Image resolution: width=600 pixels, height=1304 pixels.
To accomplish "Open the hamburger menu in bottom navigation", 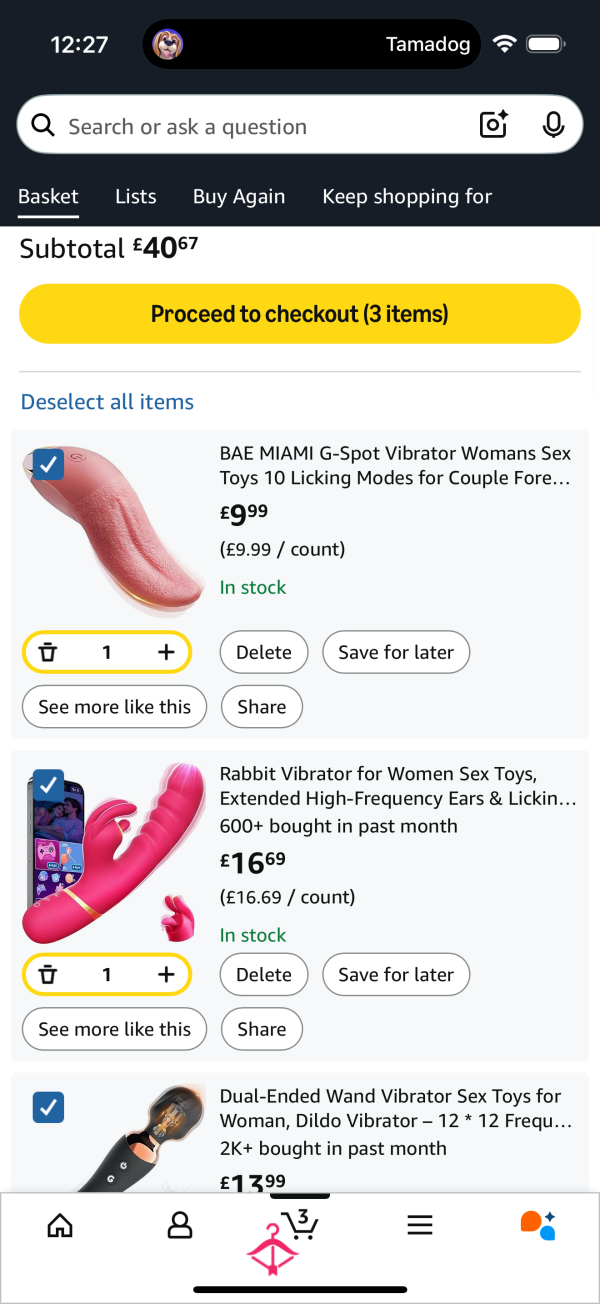I will (x=420, y=1225).
